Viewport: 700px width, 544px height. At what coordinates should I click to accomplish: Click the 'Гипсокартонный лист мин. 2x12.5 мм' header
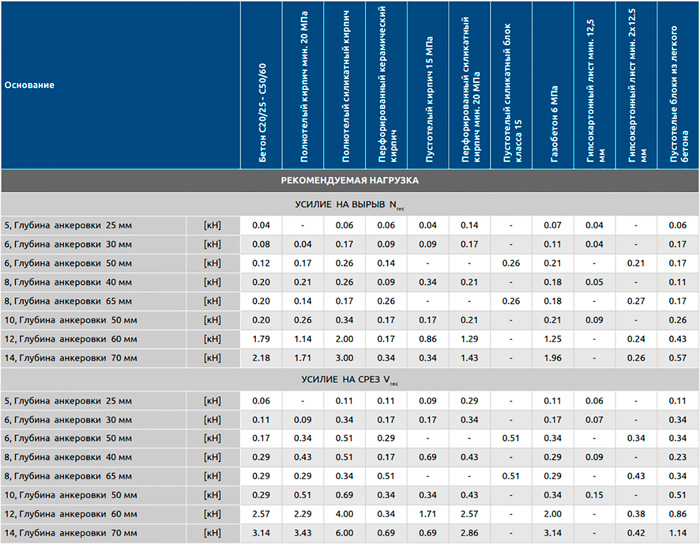pyautogui.click(x=636, y=85)
